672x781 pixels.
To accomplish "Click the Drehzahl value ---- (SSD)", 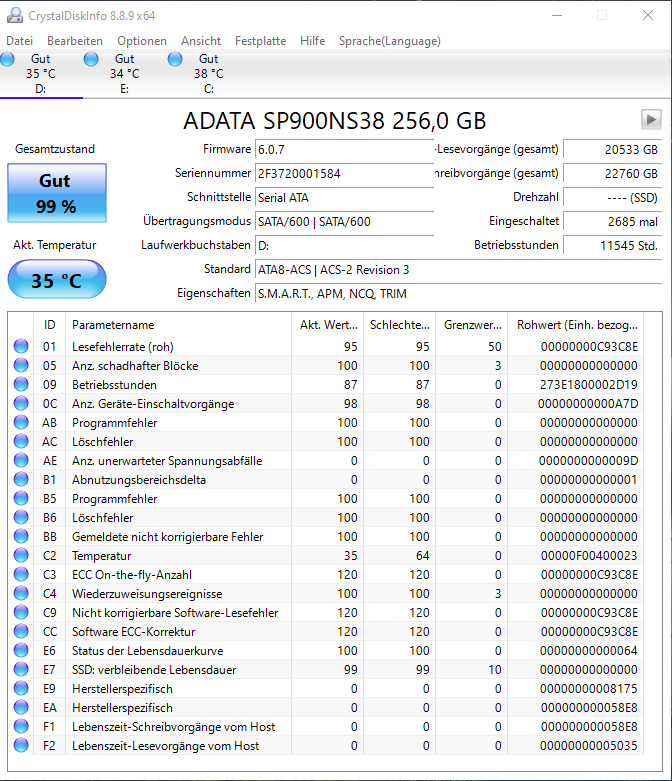I will pos(612,197).
